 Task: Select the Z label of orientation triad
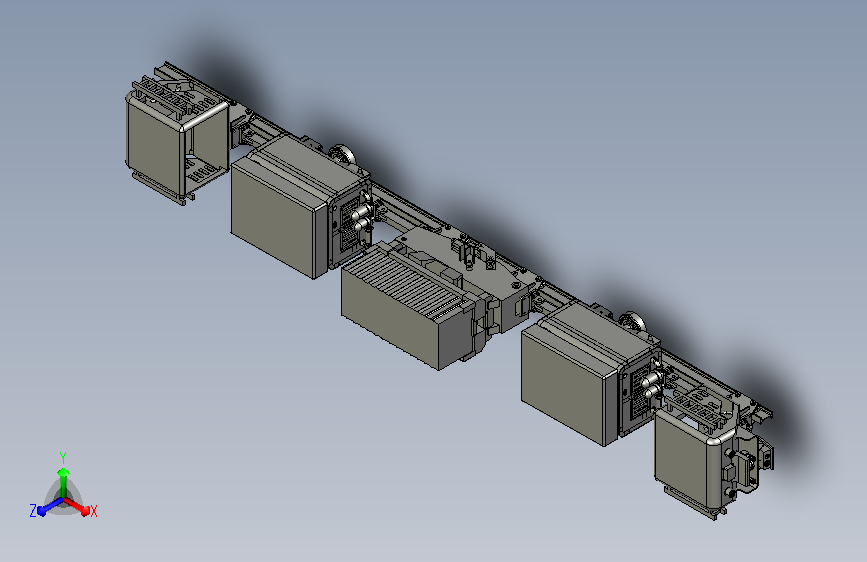click(x=33, y=511)
